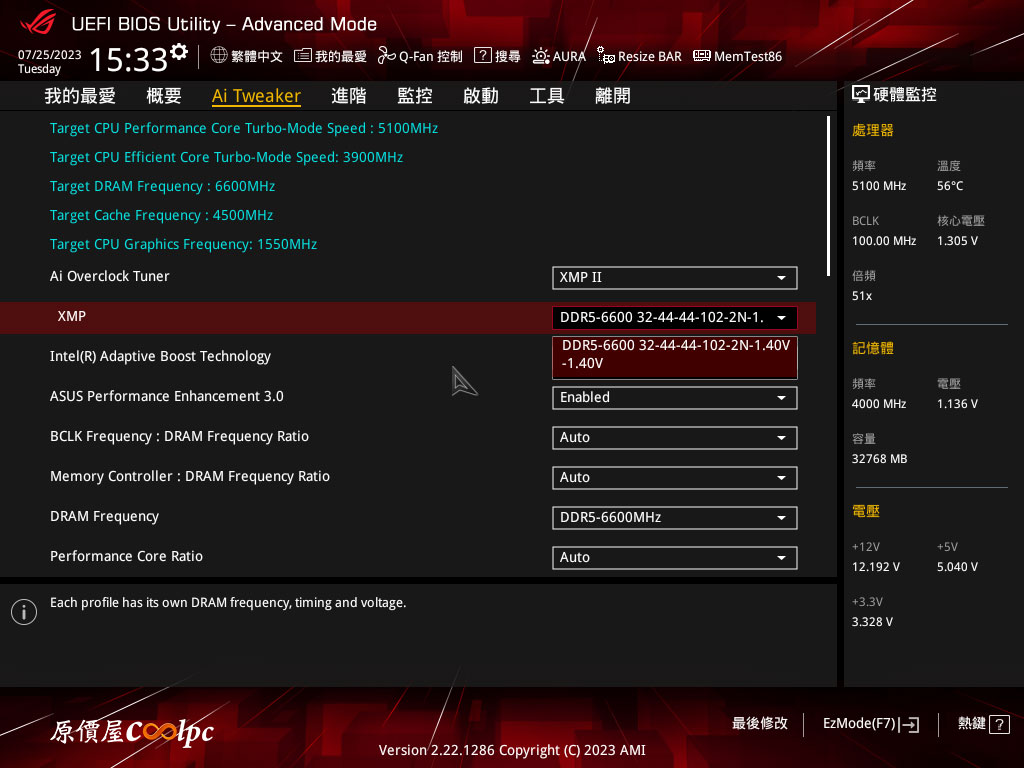
Task: Open the 繁體中文 language selector
Action: [247, 56]
